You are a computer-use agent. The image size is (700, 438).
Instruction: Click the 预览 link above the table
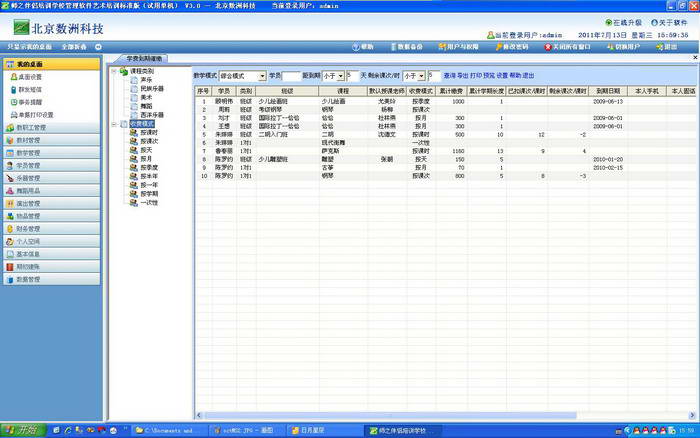pos(489,76)
